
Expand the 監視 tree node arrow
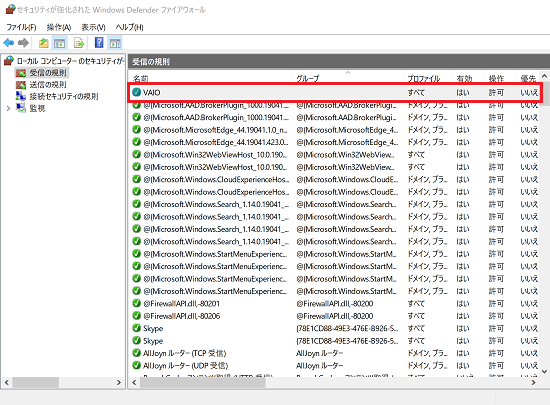[8, 108]
